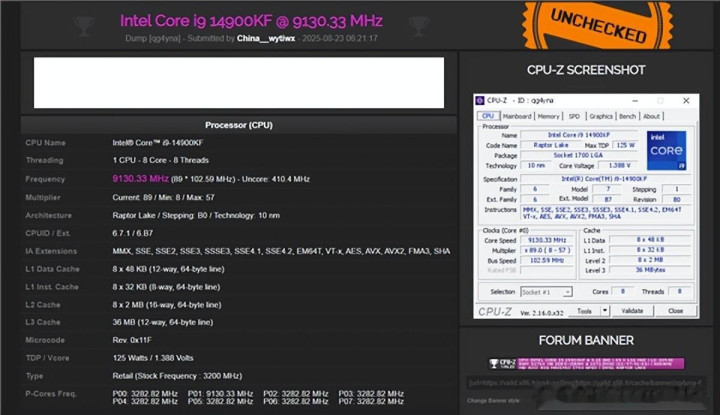The image size is (720, 415).
Task: Click 'Uncore: 410.4 MHz' in Frequency row
Action: (276, 179)
